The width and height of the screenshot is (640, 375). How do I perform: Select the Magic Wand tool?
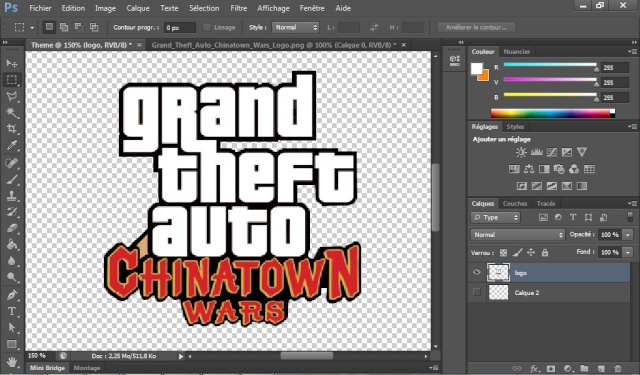(12, 112)
